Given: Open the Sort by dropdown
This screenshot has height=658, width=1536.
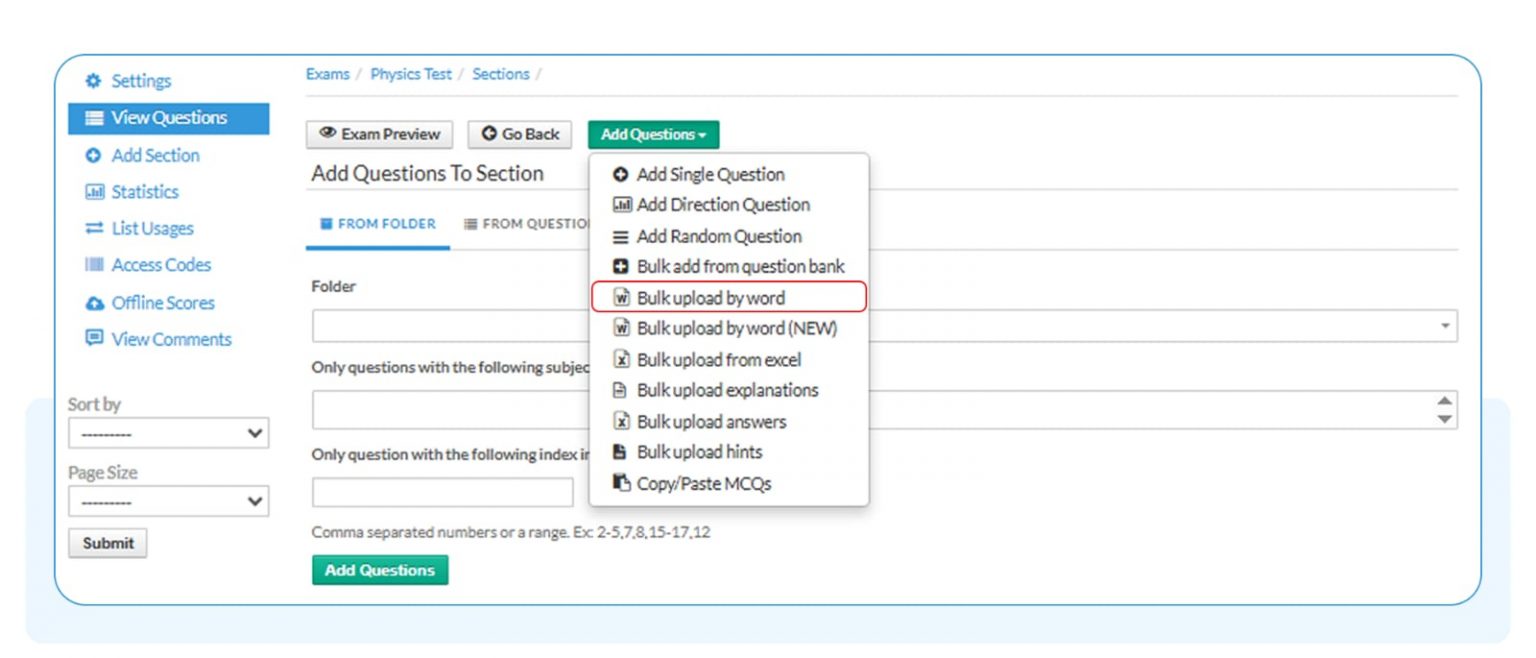Looking at the screenshot, I should [x=168, y=432].
